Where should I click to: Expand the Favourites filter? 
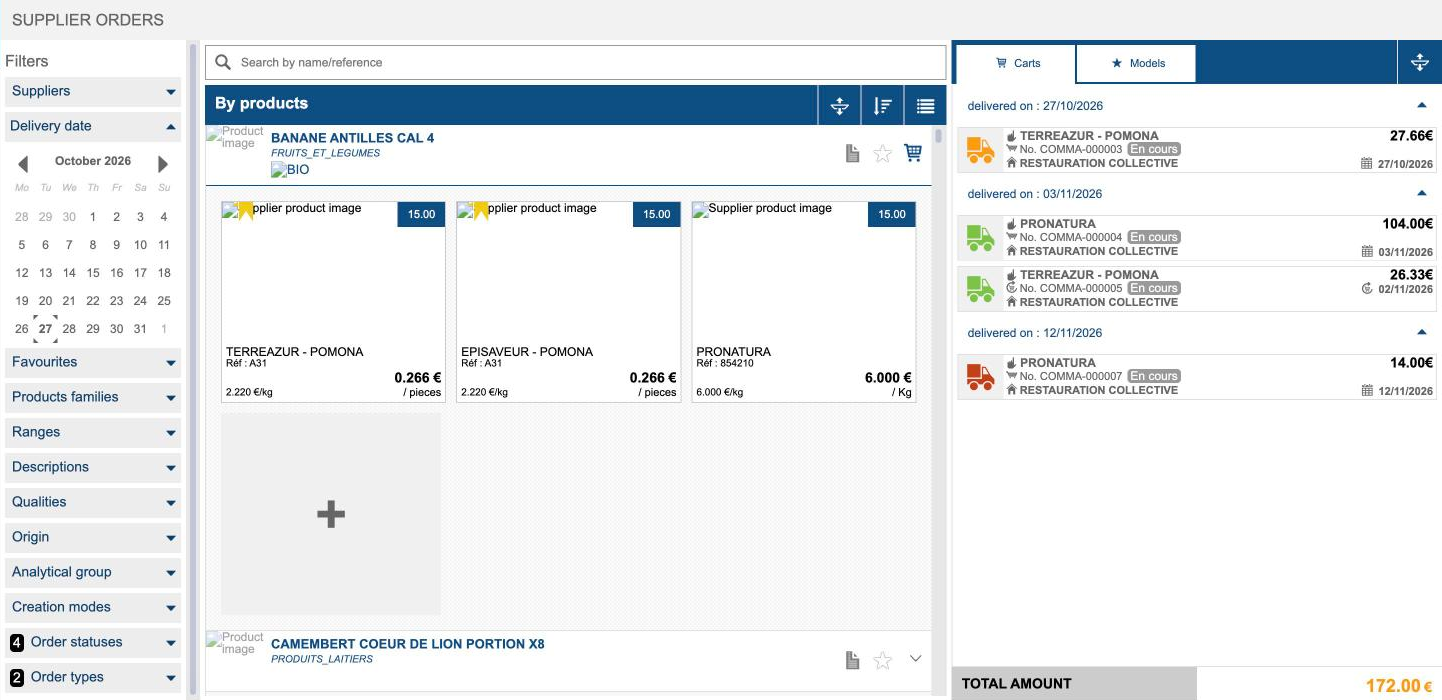pos(93,362)
